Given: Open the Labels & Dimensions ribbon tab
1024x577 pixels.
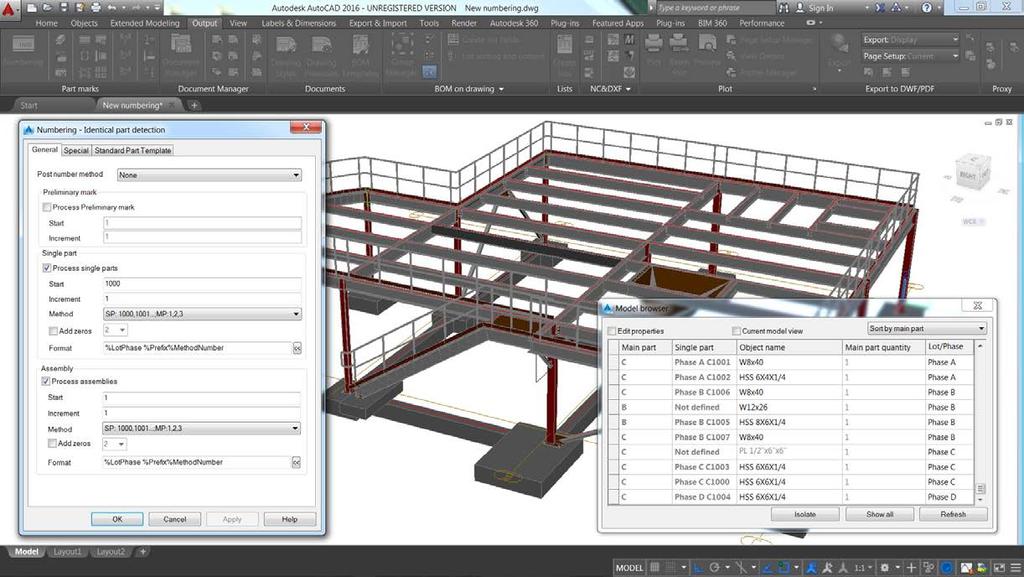Looking at the screenshot, I should point(298,23).
